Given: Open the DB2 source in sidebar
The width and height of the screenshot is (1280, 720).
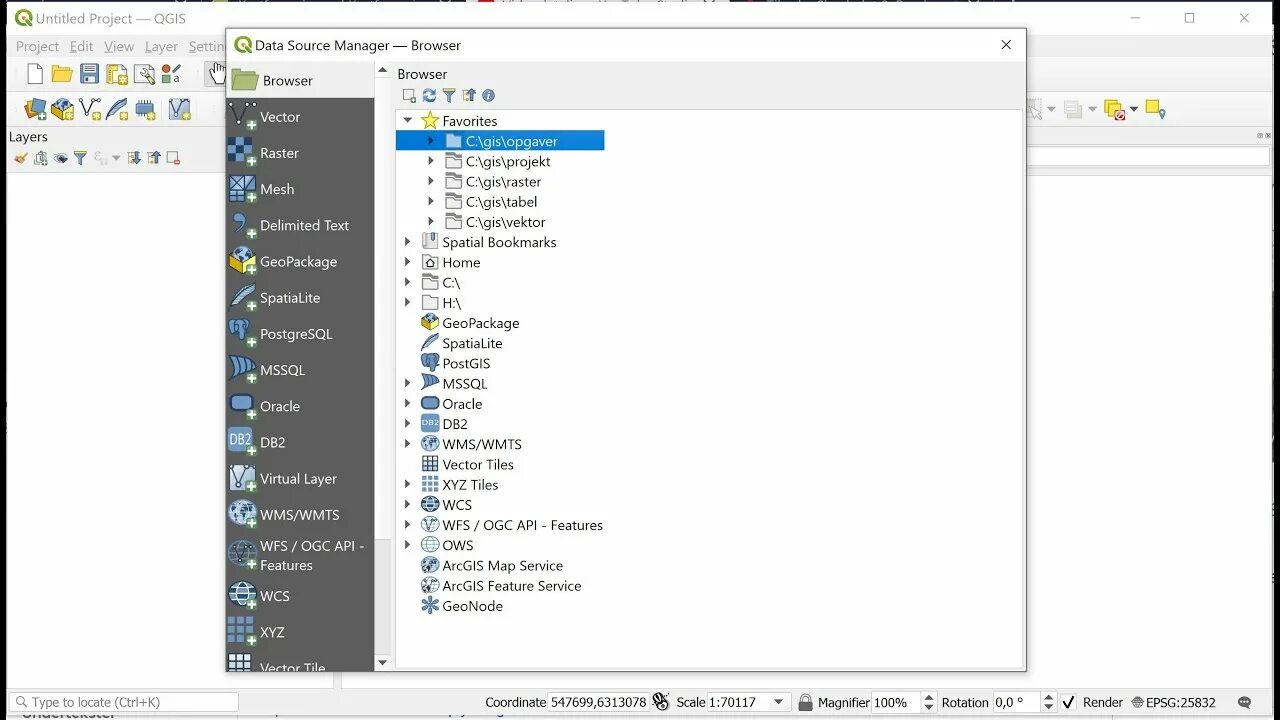Looking at the screenshot, I should pyautogui.click(x=300, y=442).
